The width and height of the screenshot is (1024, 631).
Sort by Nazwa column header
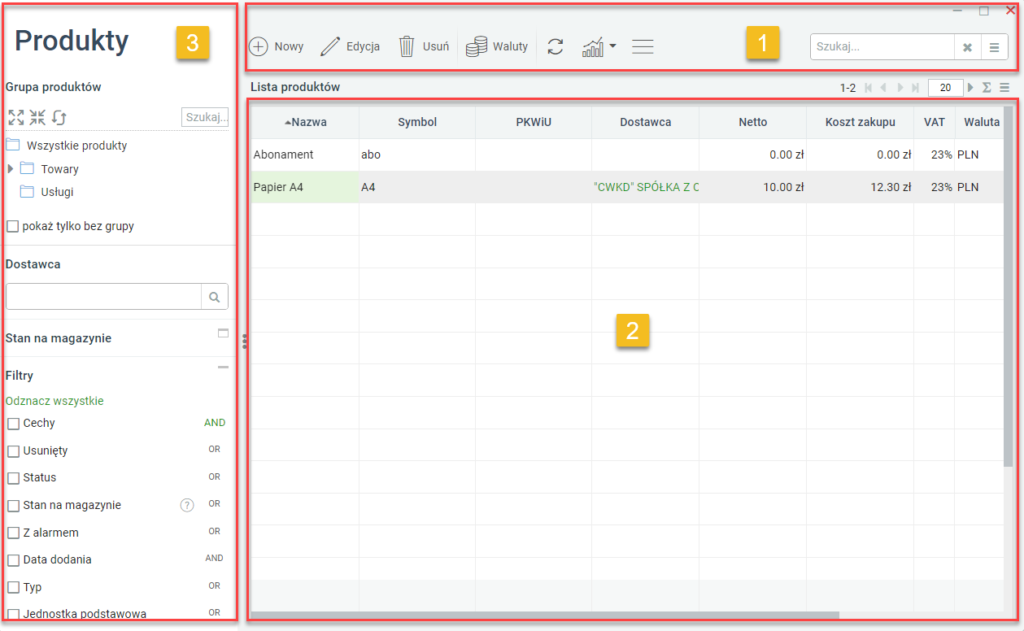click(305, 122)
